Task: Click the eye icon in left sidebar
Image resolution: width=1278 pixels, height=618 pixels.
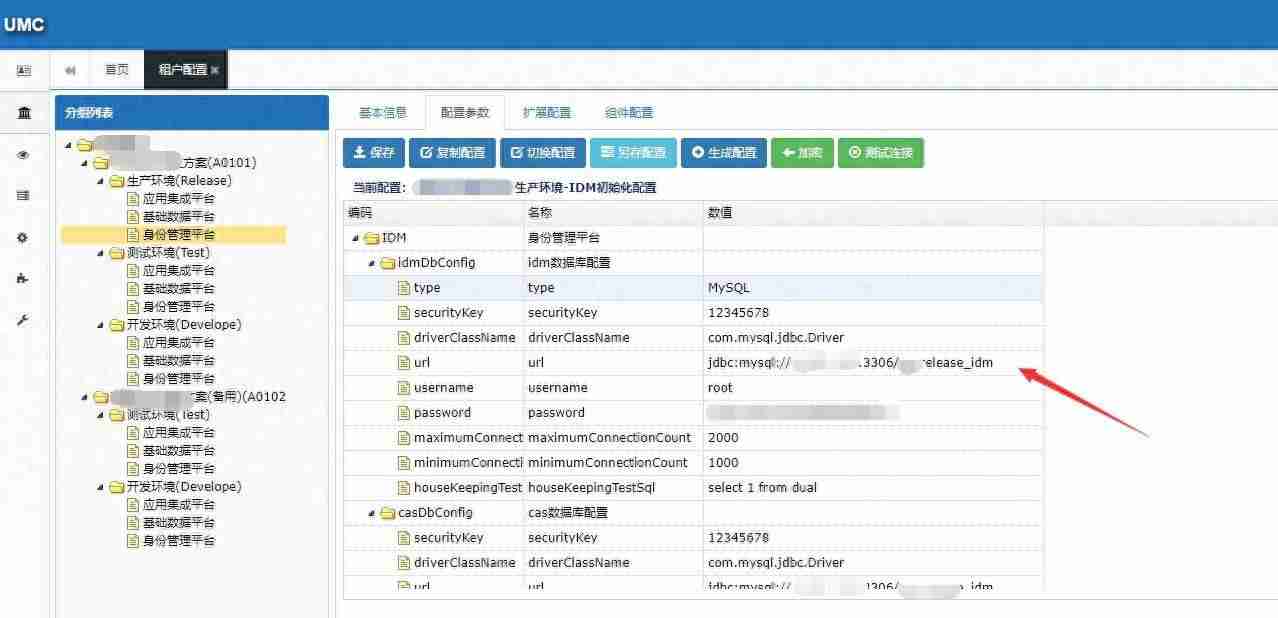Action: click(23, 155)
